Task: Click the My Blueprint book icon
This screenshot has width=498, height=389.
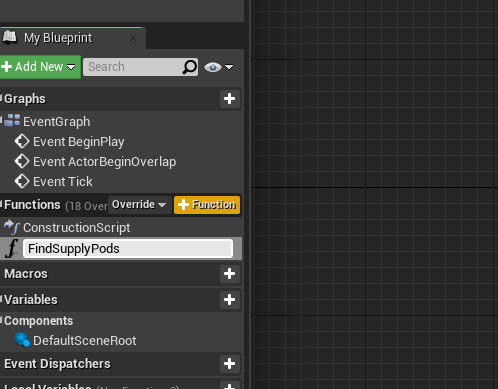Action: tap(9, 37)
